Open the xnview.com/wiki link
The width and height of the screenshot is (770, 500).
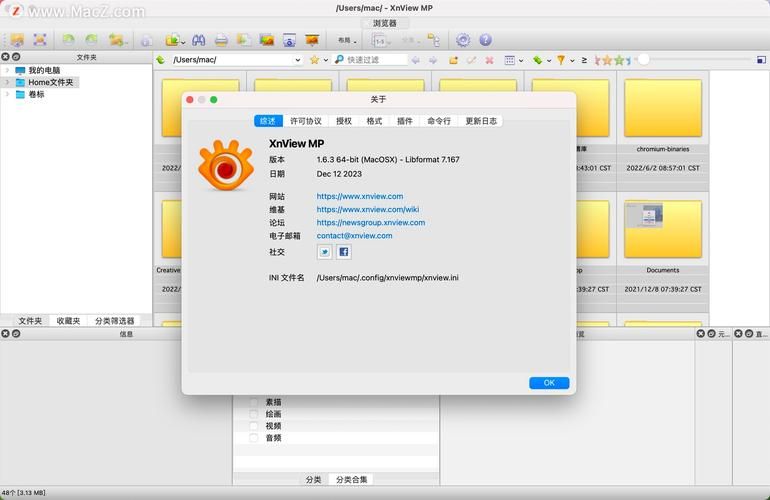368,209
